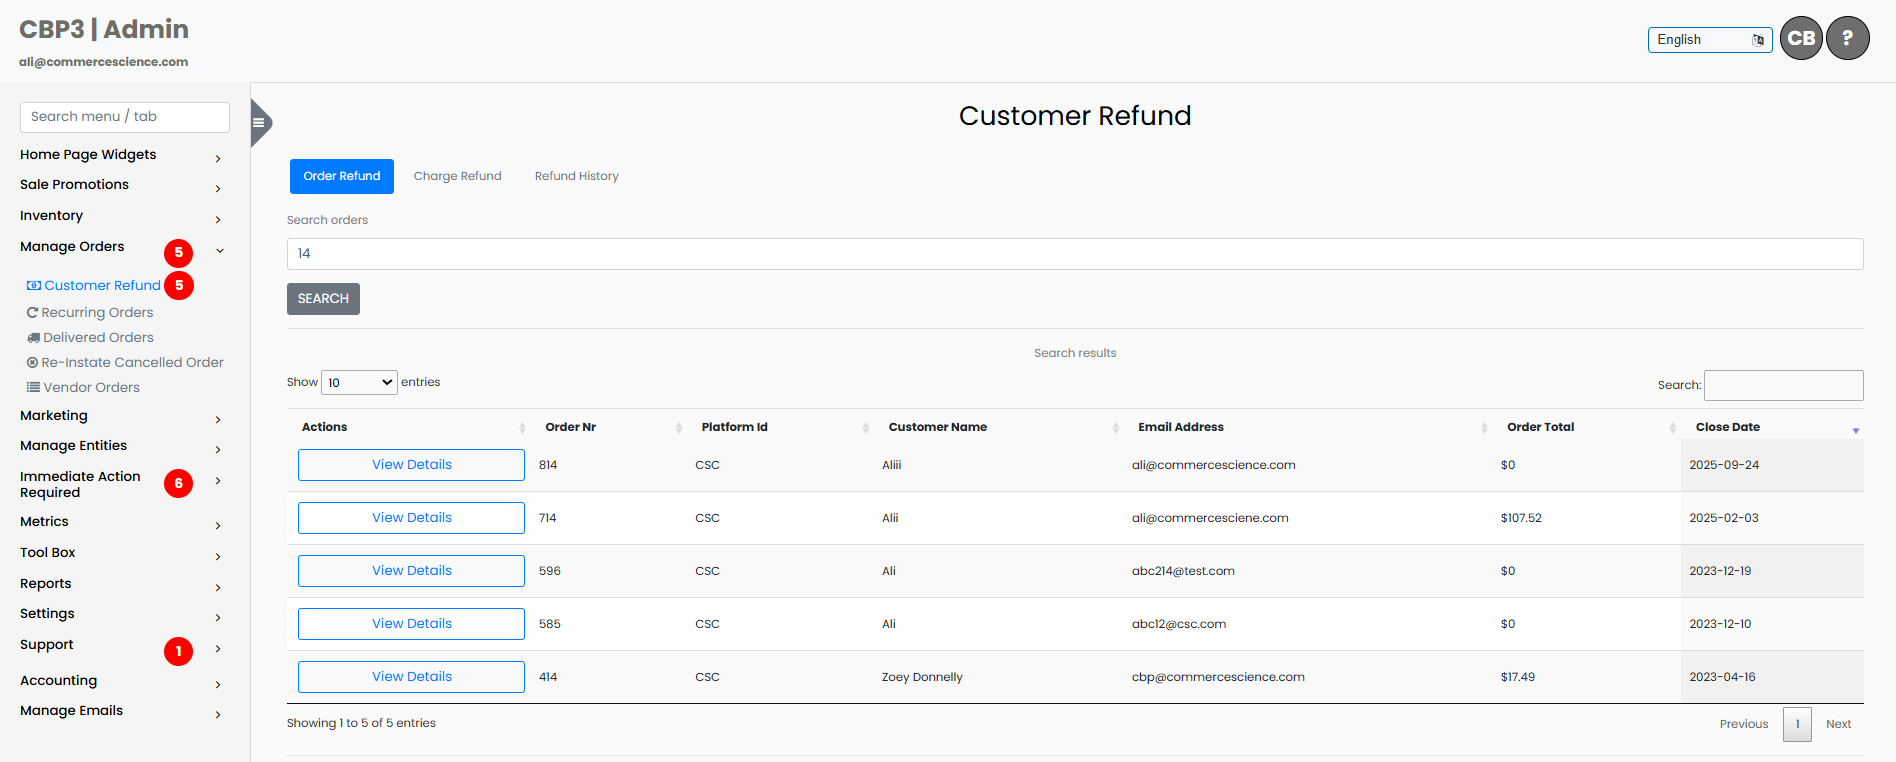
Task: Click the Search orders input field
Action: tap(1074, 254)
